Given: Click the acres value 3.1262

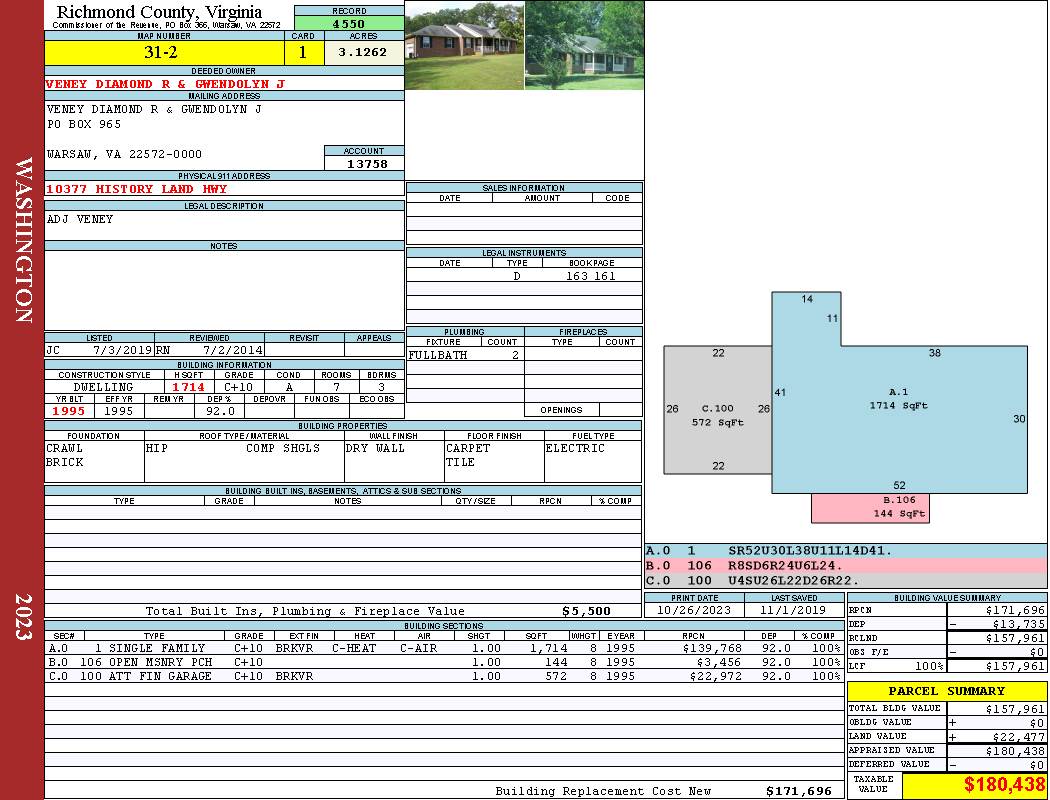Looking at the screenshot, I should pyautogui.click(x=362, y=52).
